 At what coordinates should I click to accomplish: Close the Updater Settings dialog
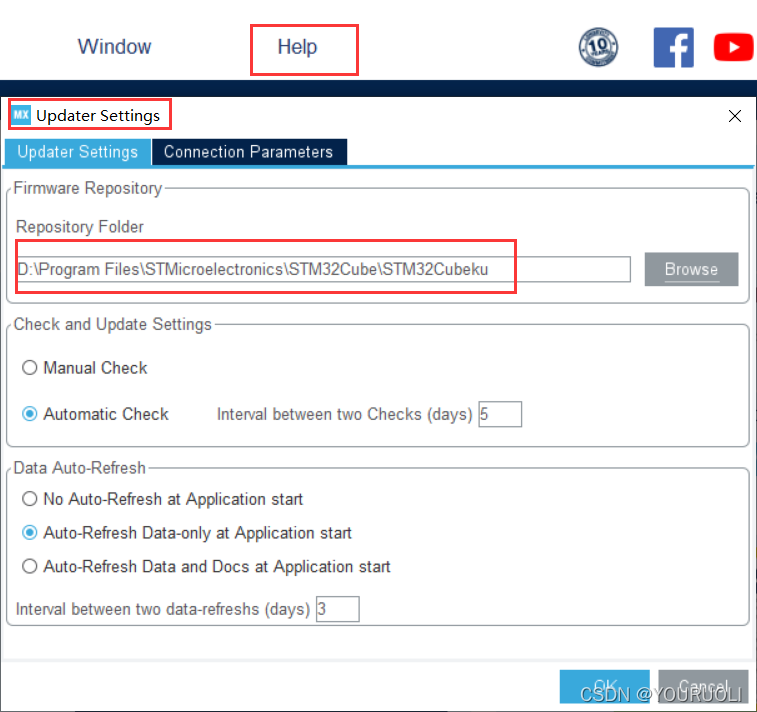point(734,116)
